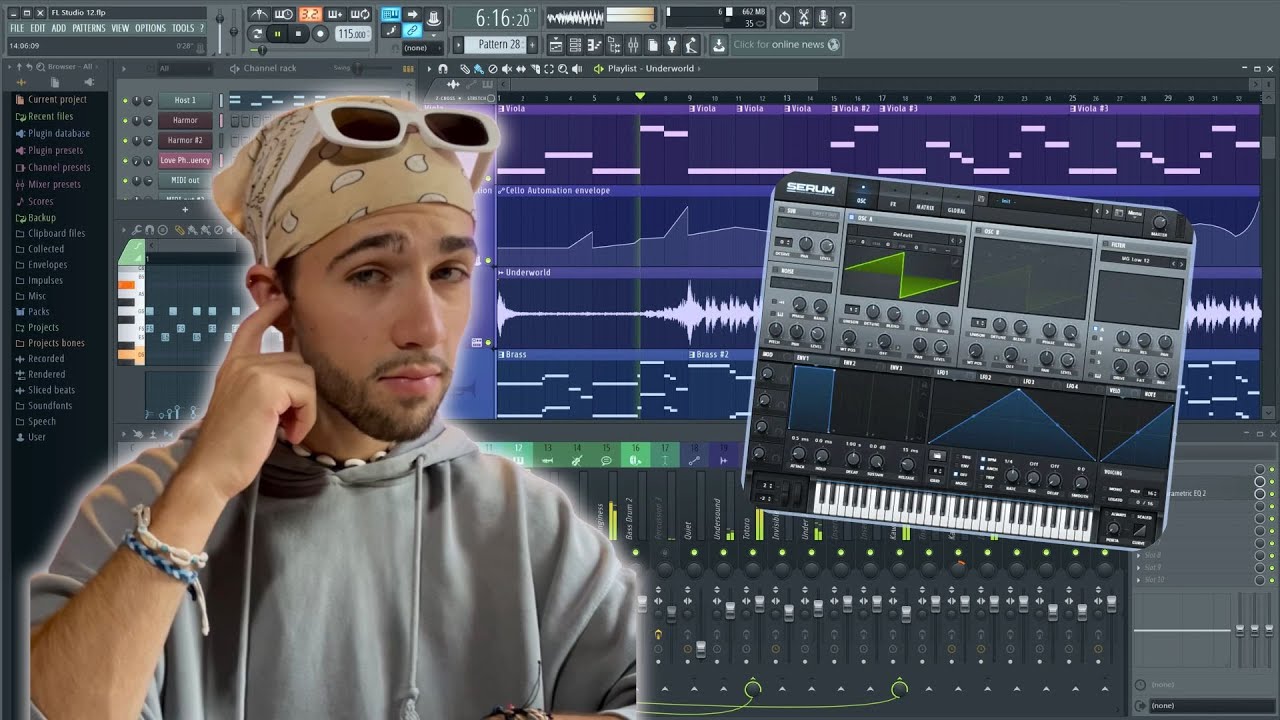The height and width of the screenshot is (720, 1280).
Task: Mute the MIDI out channel LED
Action: coord(125,180)
